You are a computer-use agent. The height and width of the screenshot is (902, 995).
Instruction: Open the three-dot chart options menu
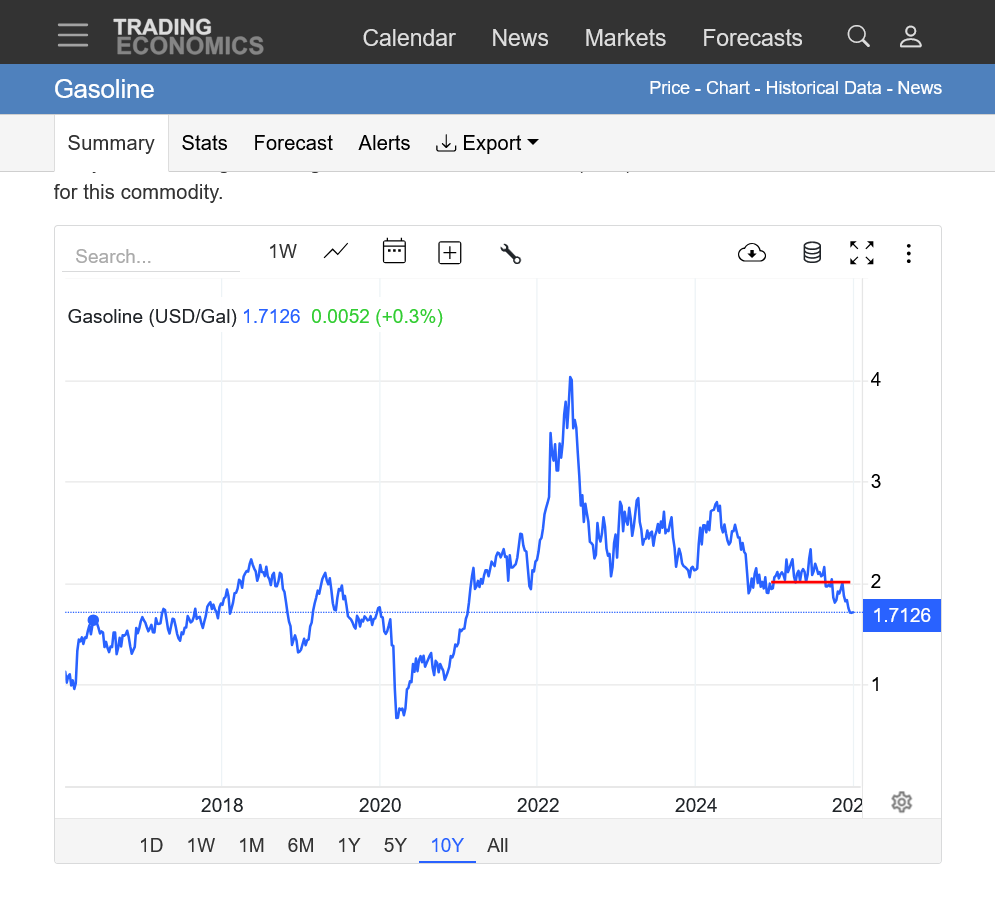coord(908,253)
